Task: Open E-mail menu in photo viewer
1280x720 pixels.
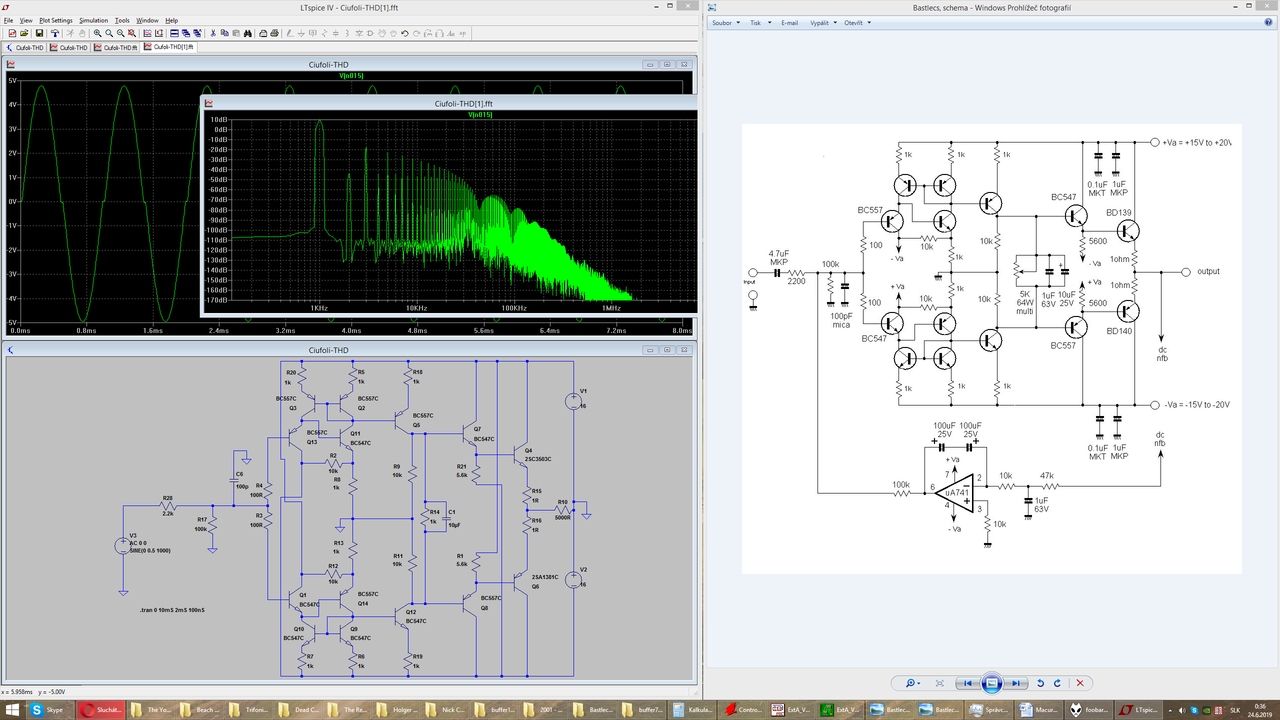Action: [x=790, y=22]
